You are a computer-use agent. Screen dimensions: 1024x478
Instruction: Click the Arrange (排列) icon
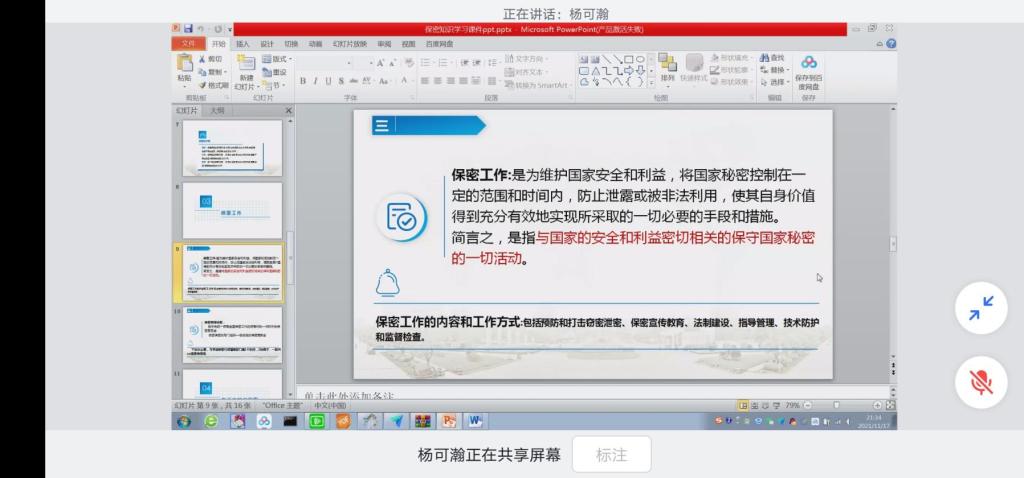click(x=667, y=67)
